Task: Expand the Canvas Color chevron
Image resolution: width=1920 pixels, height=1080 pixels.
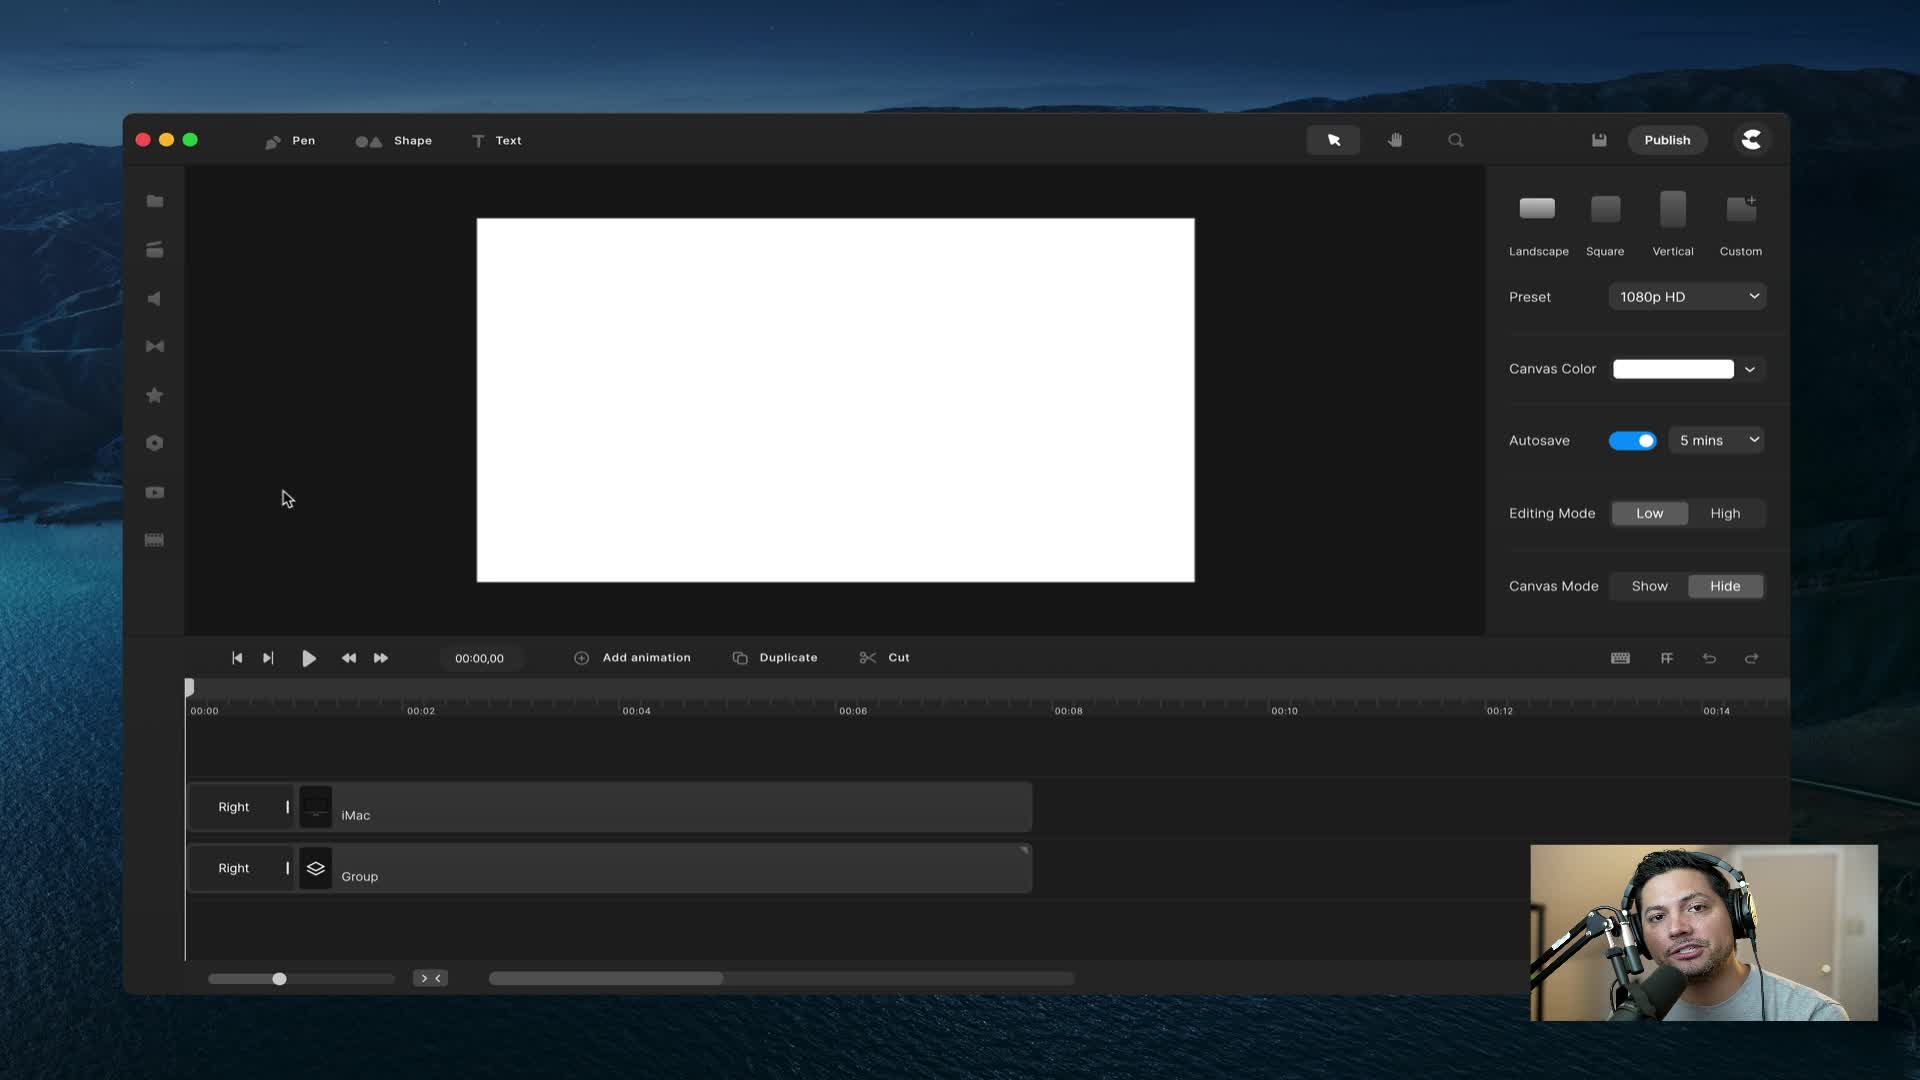Action: tap(1750, 369)
